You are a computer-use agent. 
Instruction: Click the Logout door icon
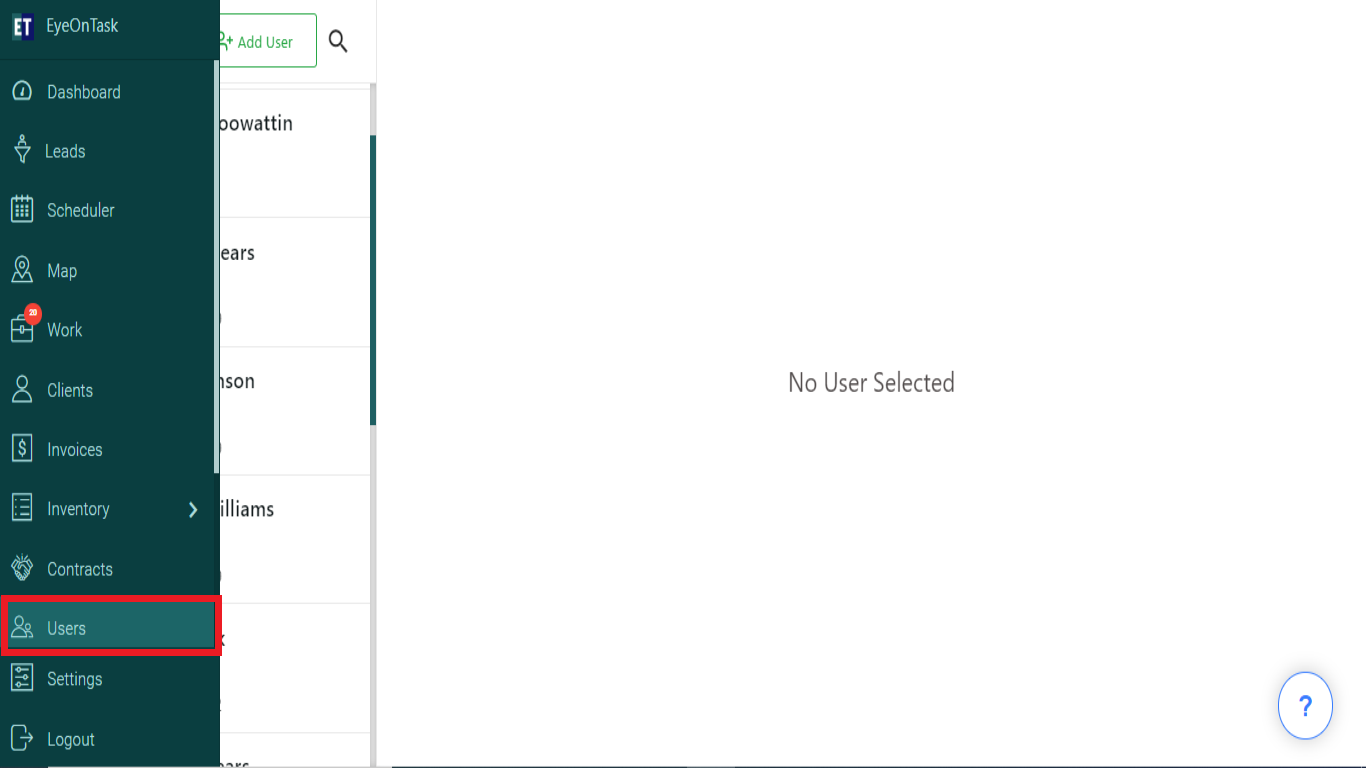(x=22, y=738)
